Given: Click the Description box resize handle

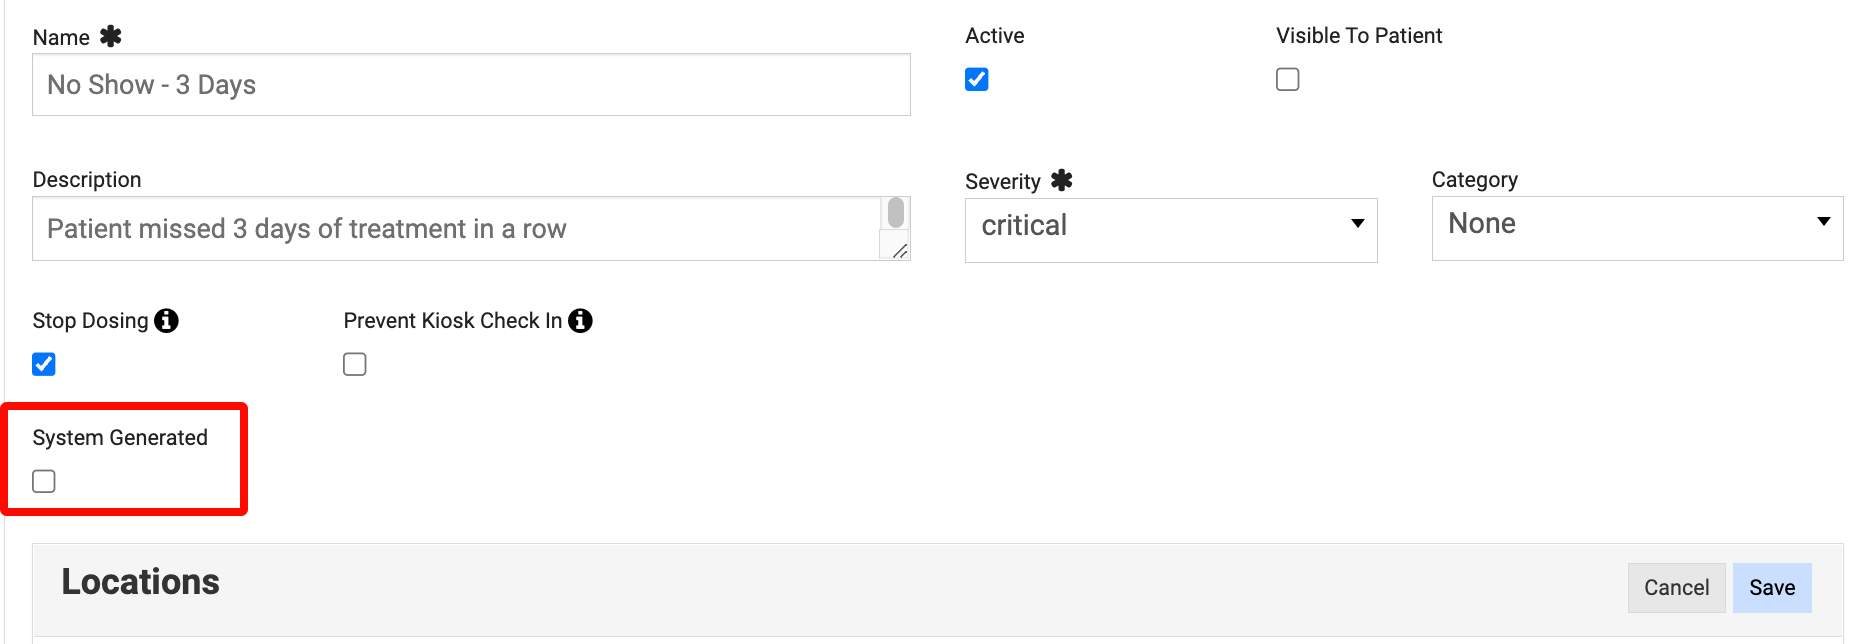Looking at the screenshot, I should (x=900, y=251).
